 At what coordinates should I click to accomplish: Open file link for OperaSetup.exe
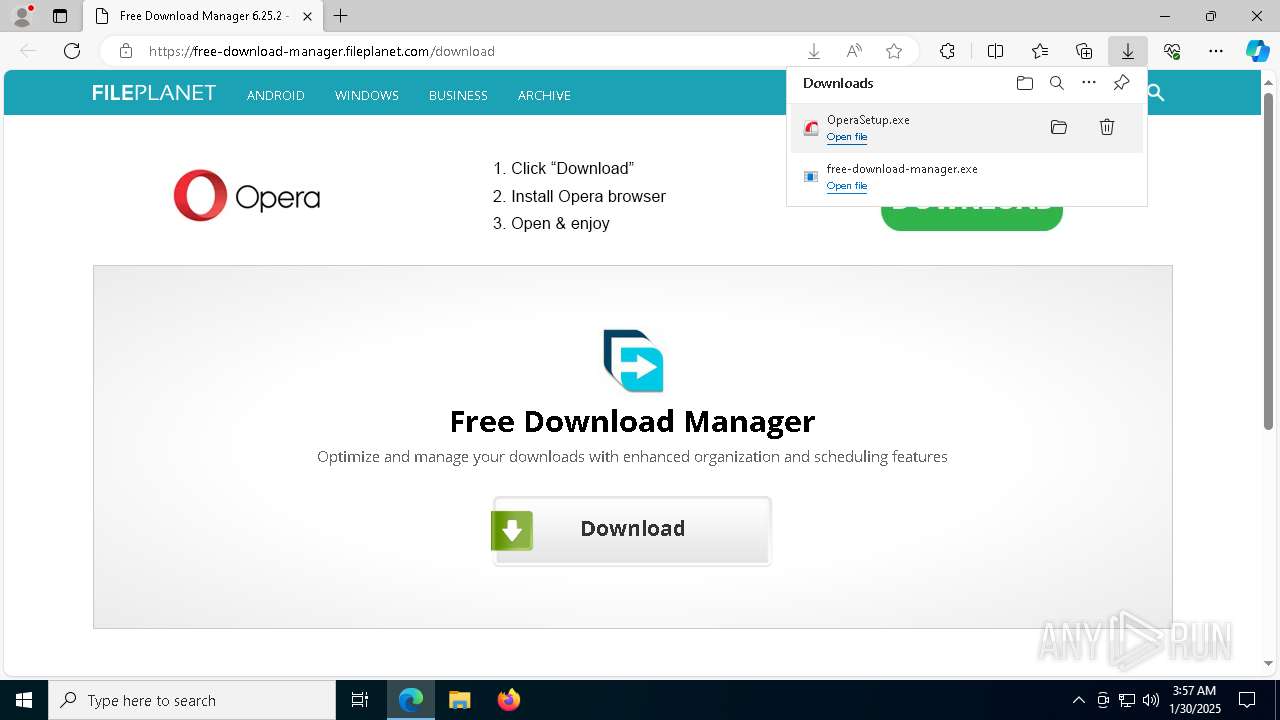pyautogui.click(x=847, y=137)
